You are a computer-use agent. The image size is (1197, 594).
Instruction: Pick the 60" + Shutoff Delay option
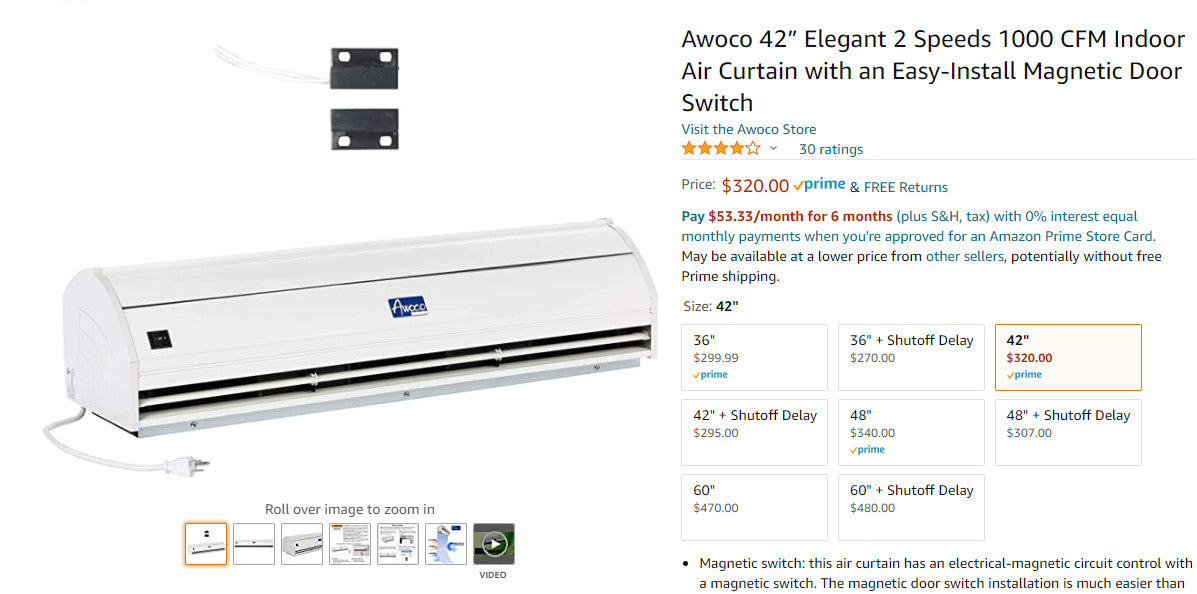(911, 507)
